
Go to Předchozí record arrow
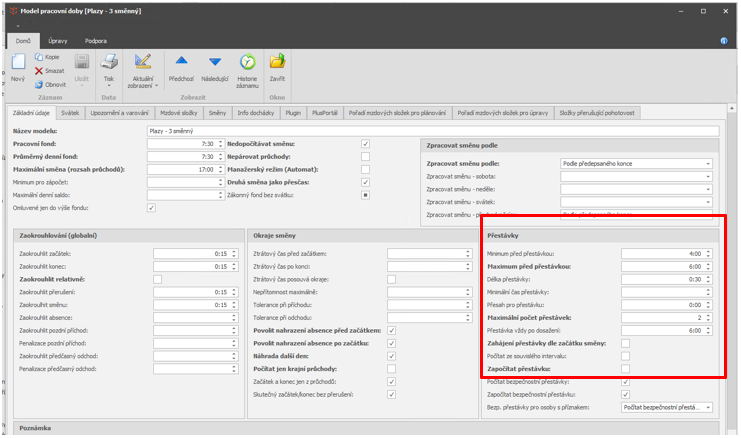(181, 61)
